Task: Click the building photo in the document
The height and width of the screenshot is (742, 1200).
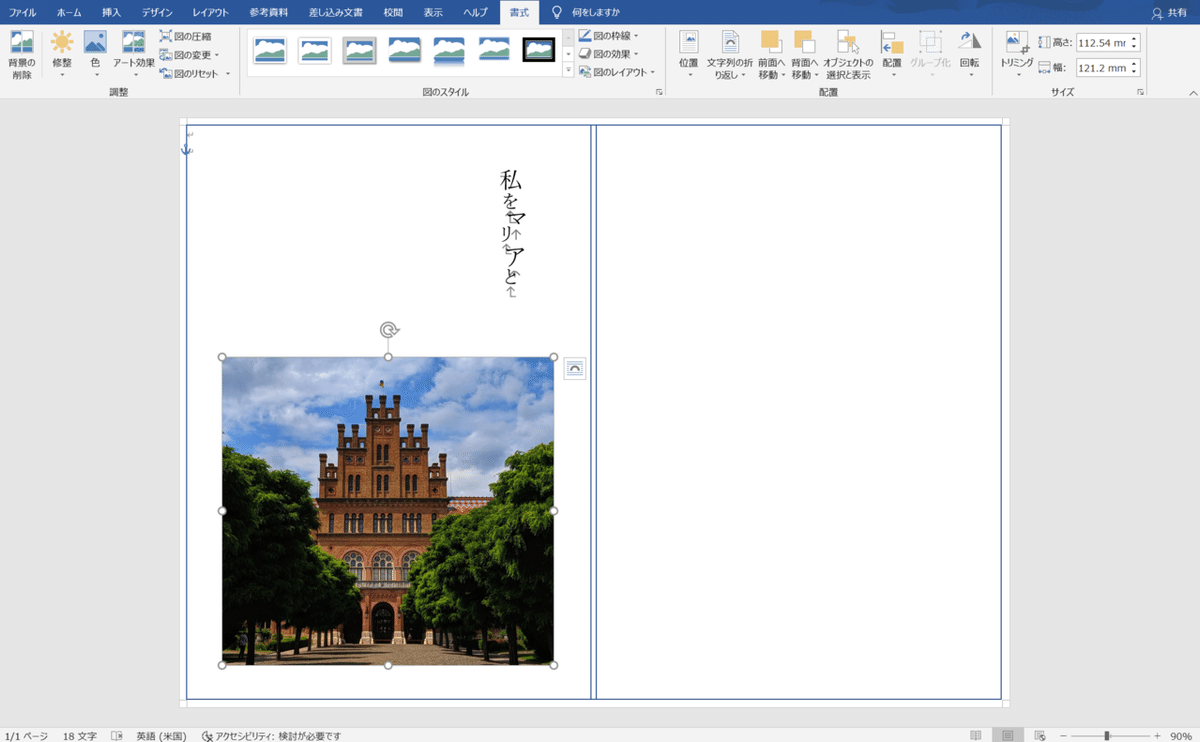Action: 388,511
